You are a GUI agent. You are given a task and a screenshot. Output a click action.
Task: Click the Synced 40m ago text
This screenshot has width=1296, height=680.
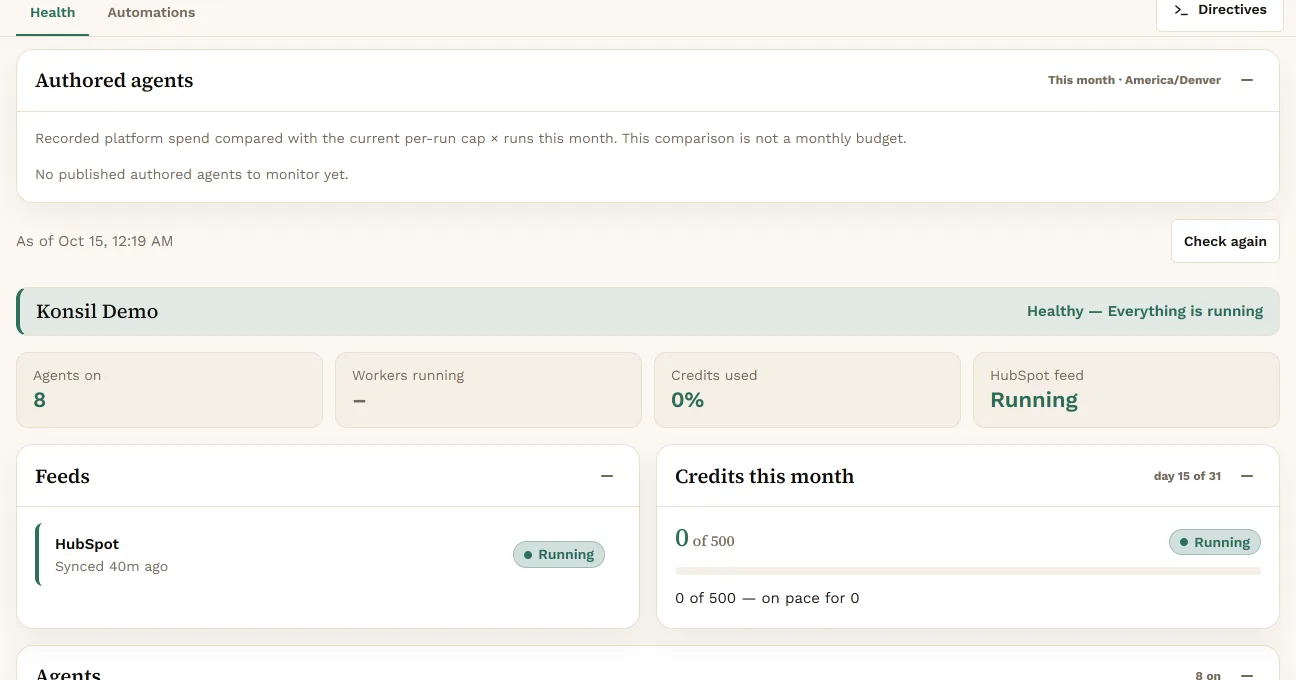111,566
